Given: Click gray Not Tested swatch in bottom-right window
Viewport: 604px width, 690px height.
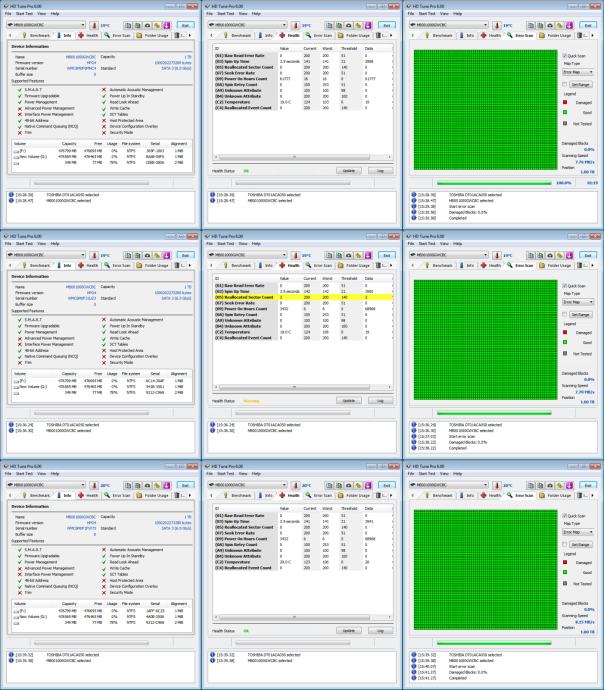Looking at the screenshot, I should [565, 583].
